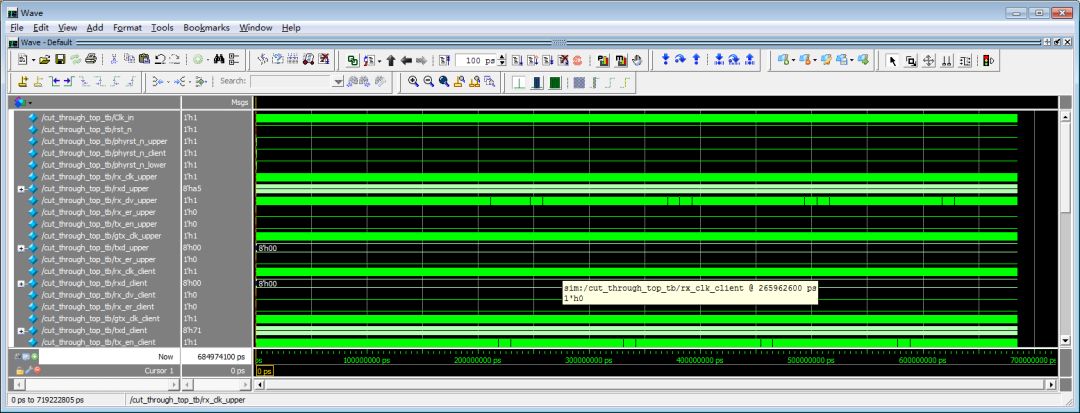The width and height of the screenshot is (1080, 413).
Task: Click the Now time value 684974100 ps
Action: pyautogui.click(x=221, y=357)
